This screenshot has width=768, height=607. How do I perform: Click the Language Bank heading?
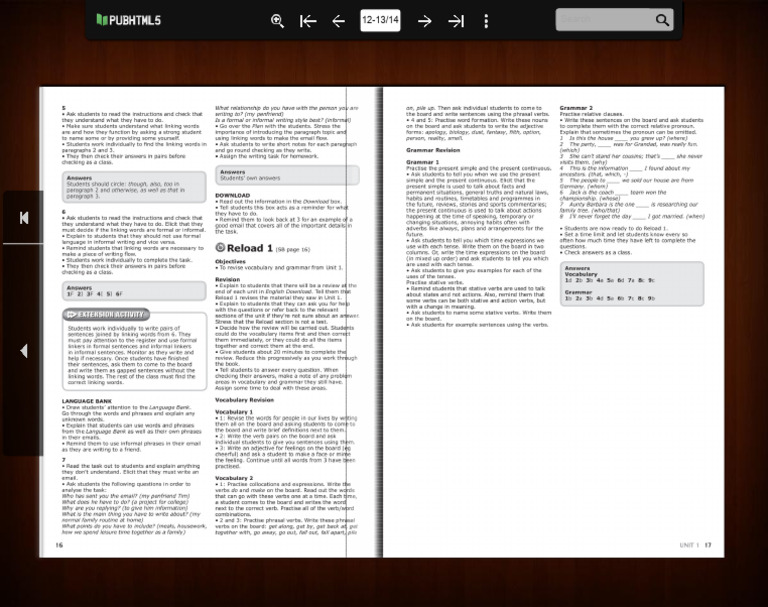click(x=88, y=400)
